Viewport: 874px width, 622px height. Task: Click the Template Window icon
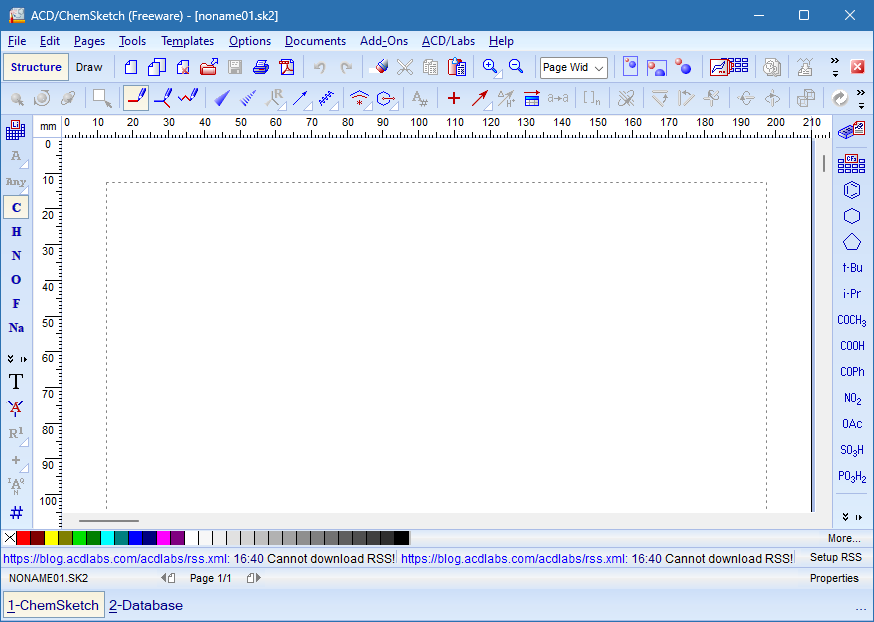point(730,67)
